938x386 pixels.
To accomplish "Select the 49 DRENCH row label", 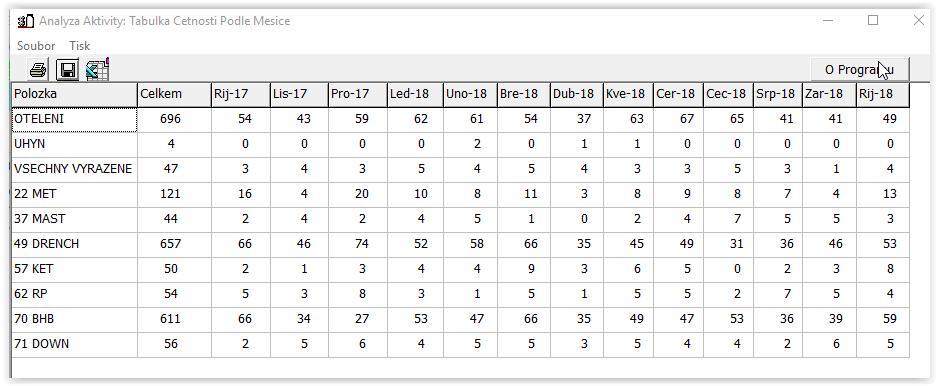I will pyautogui.click(x=75, y=244).
